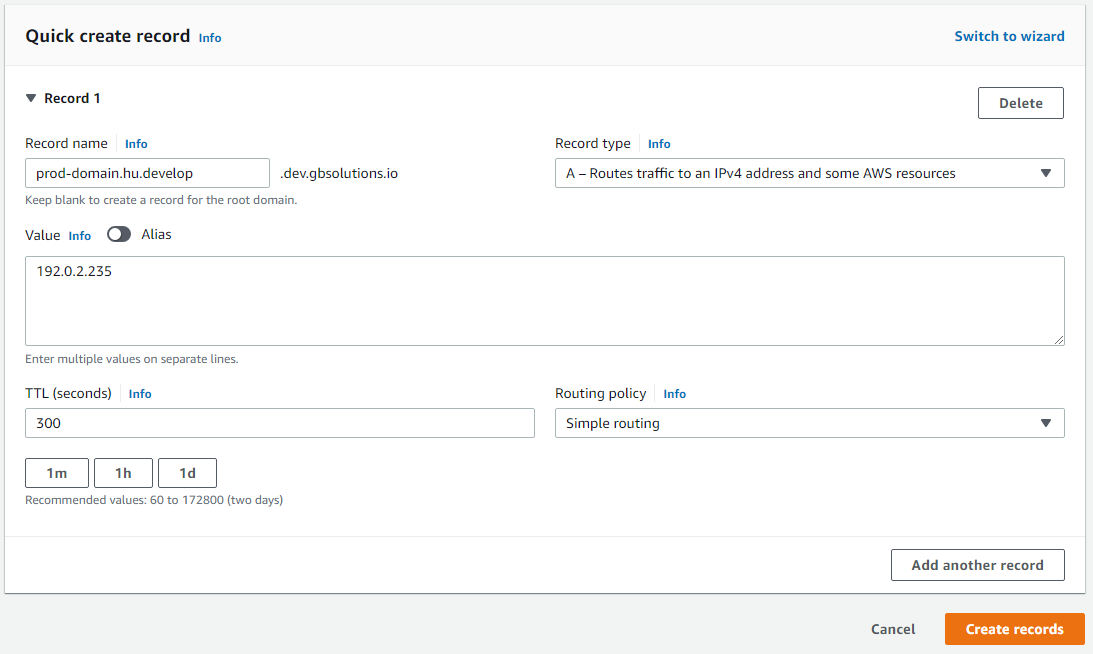Set TTL to 1d preset
The width and height of the screenshot is (1093, 654).
pyautogui.click(x=187, y=473)
